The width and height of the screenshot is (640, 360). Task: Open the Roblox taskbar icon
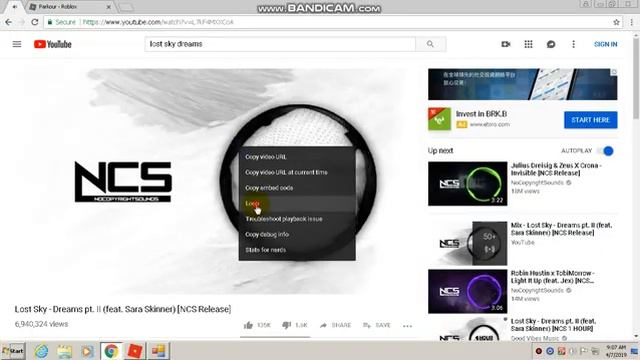(134, 351)
